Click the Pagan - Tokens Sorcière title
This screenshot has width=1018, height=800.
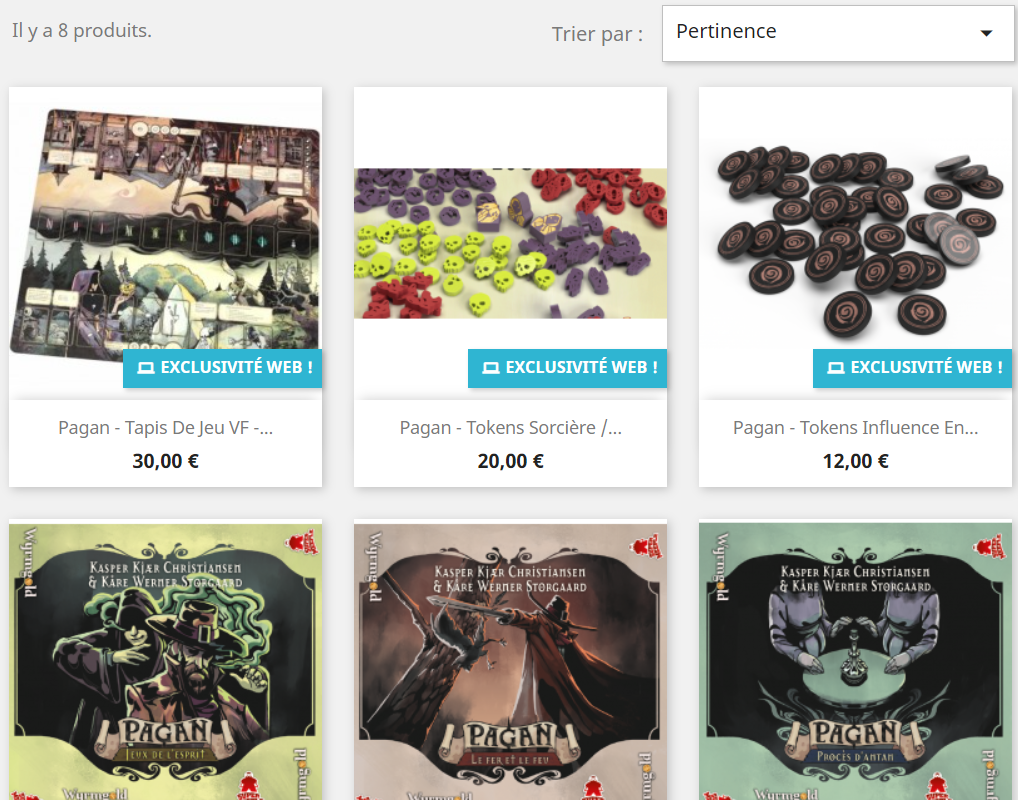pyautogui.click(x=510, y=427)
